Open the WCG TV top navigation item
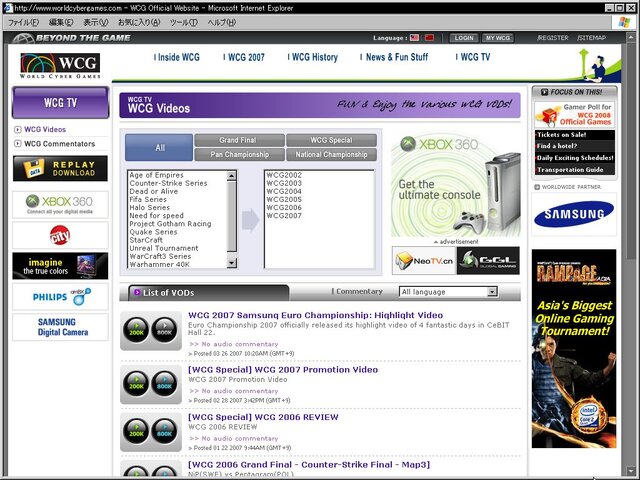 473,57
